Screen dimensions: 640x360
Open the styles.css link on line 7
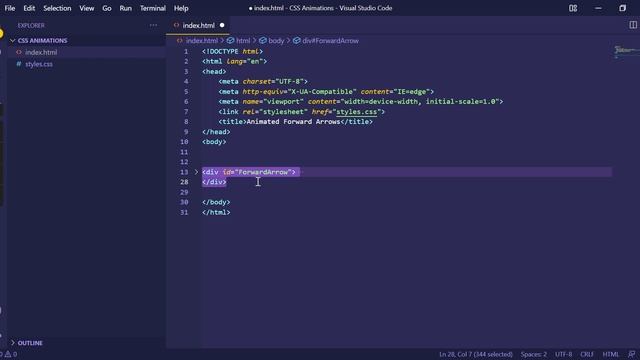coord(356,111)
